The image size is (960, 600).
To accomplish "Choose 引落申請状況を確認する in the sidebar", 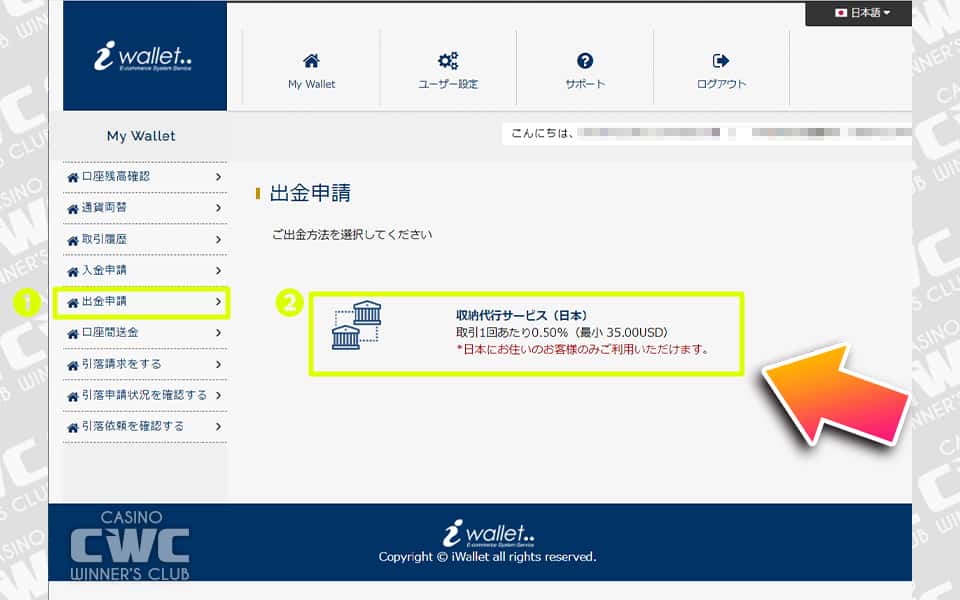I will pyautogui.click(x=144, y=395).
